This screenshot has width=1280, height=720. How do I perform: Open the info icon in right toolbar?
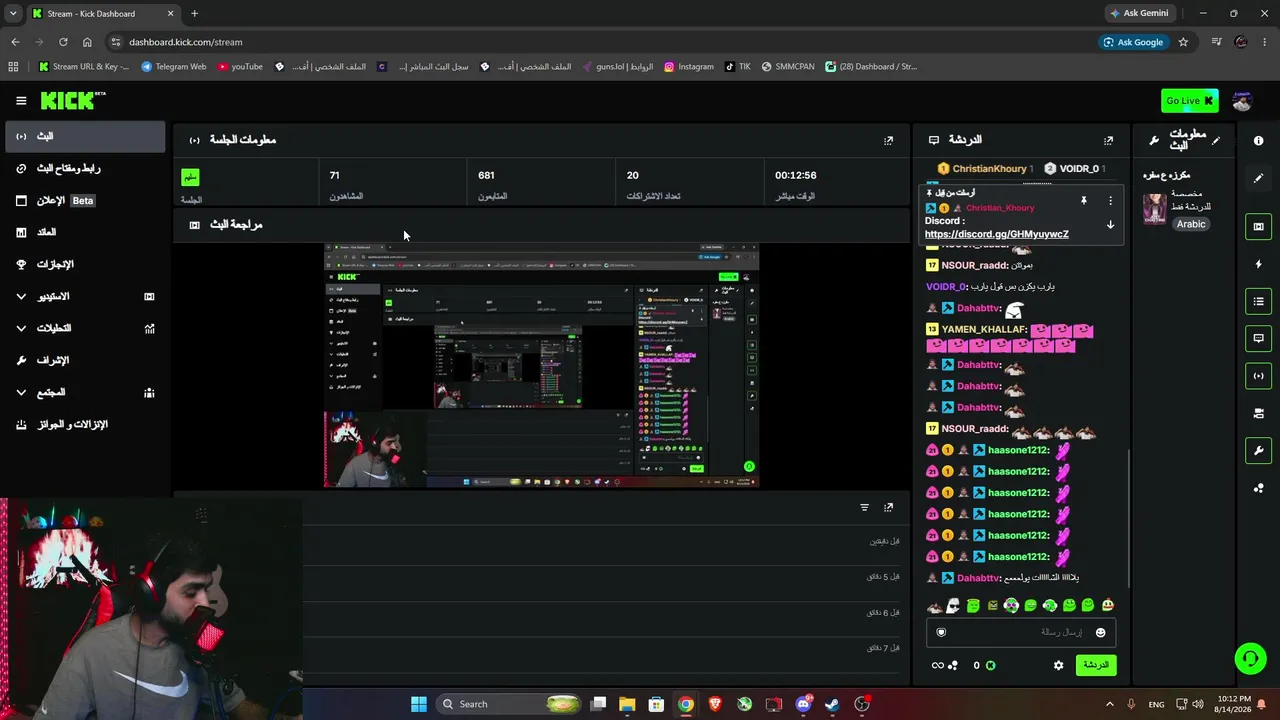[1258, 141]
